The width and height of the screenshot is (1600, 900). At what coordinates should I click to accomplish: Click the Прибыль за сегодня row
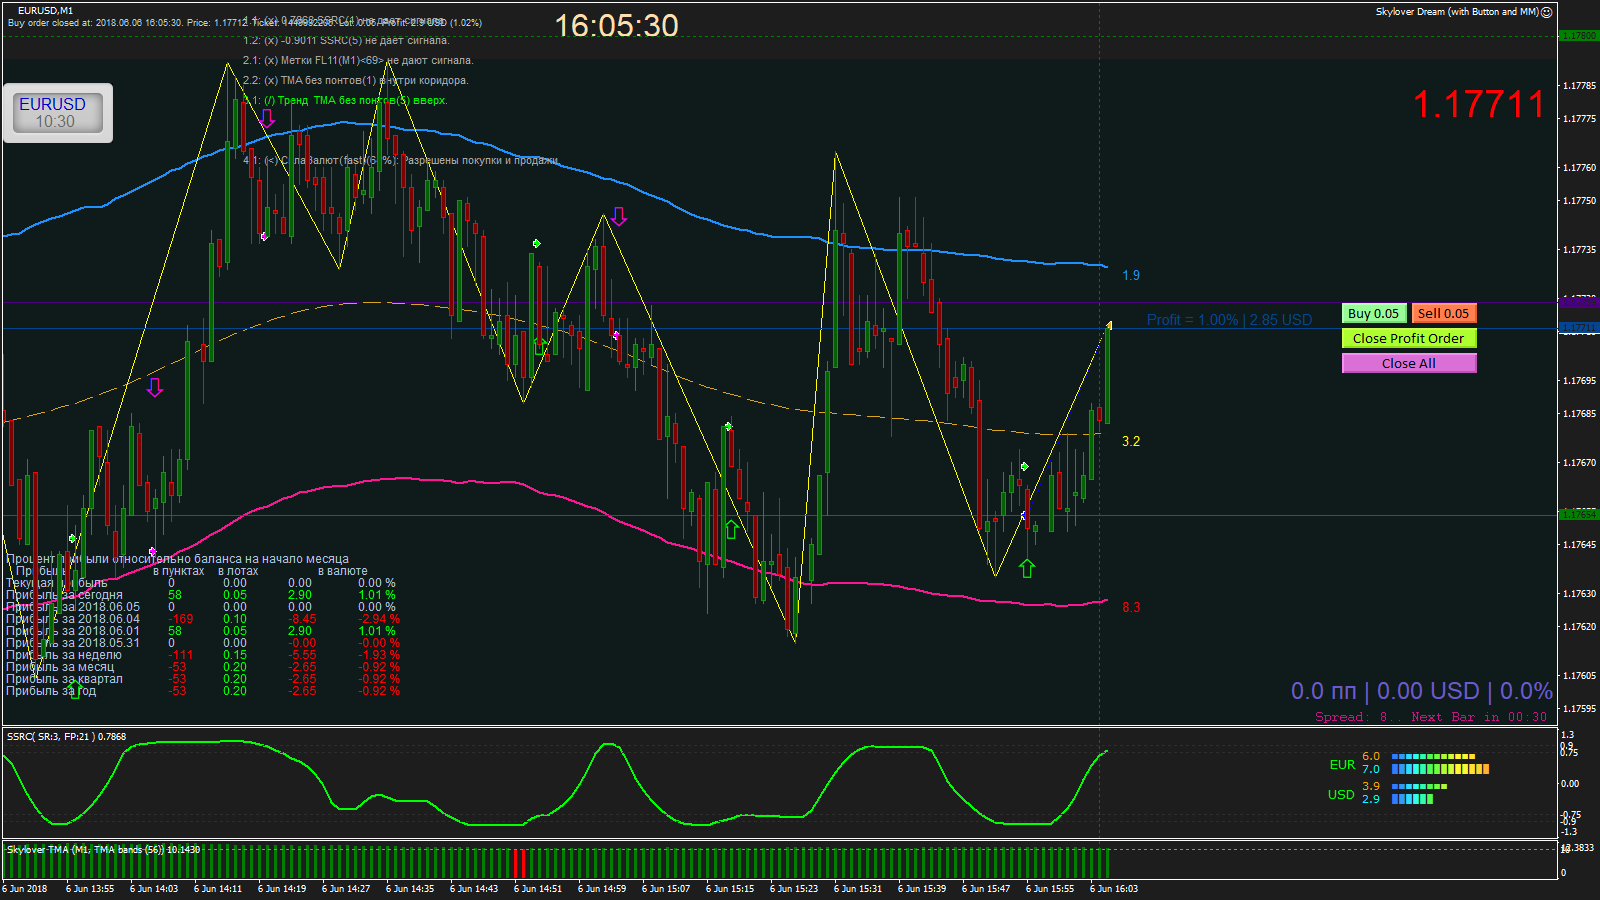coord(201,595)
